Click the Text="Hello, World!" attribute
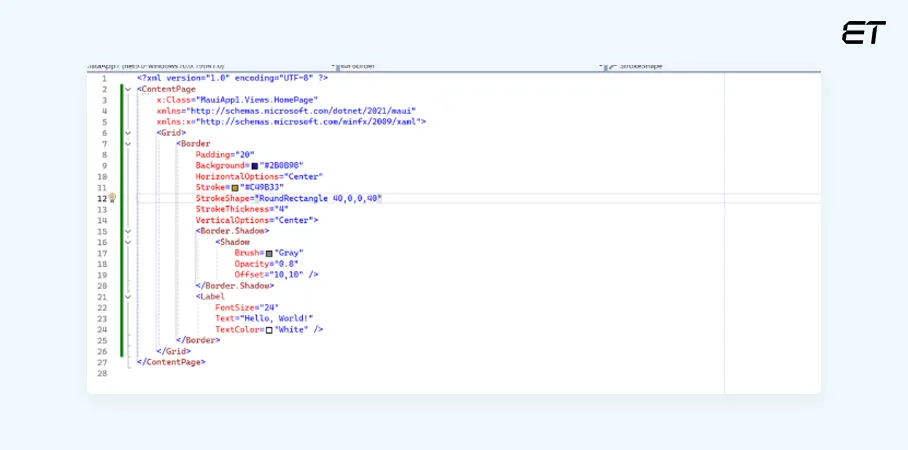Image resolution: width=908 pixels, height=450 pixels. coord(264,319)
